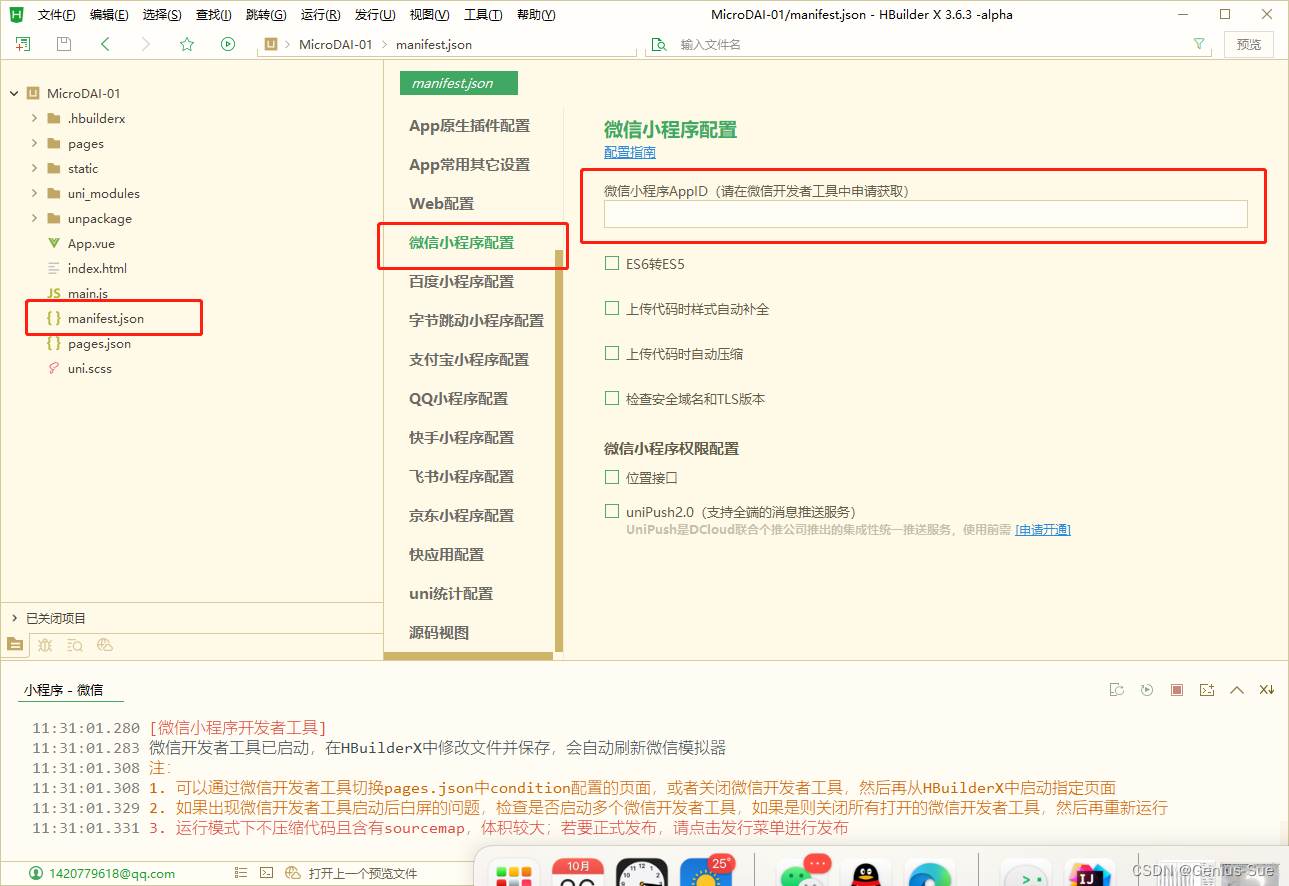
Task: Open the weather app dock icon
Action: pyautogui.click(x=706, y=873)
